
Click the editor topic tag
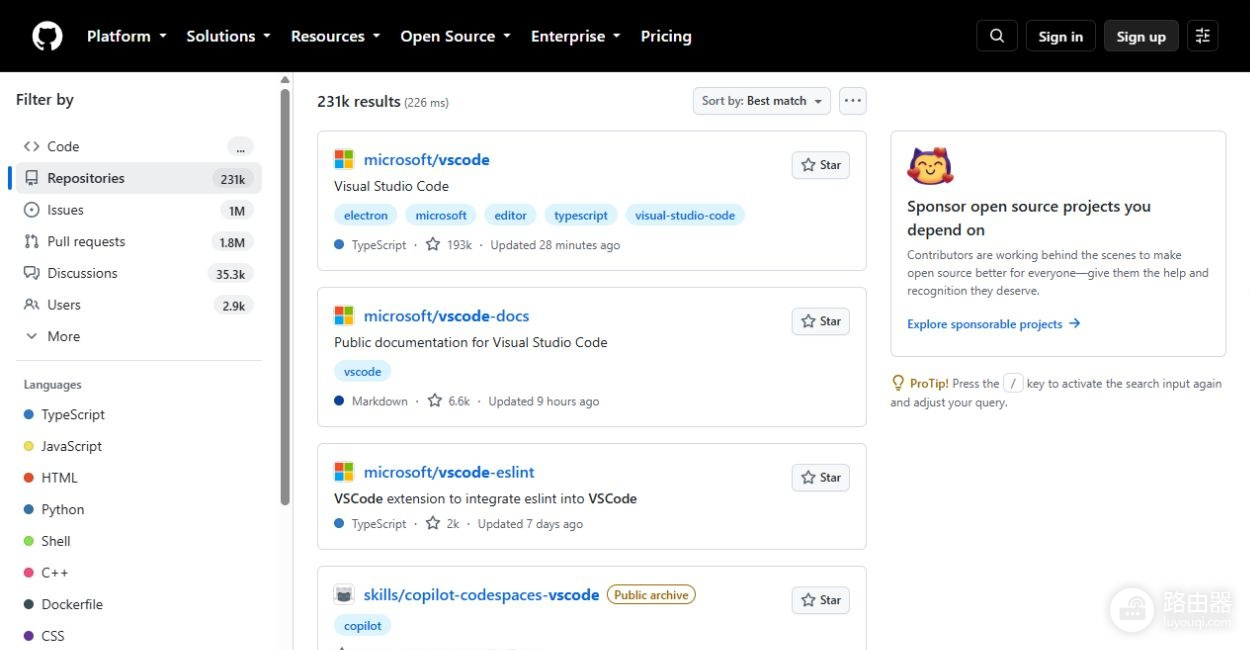coord(510,215)
